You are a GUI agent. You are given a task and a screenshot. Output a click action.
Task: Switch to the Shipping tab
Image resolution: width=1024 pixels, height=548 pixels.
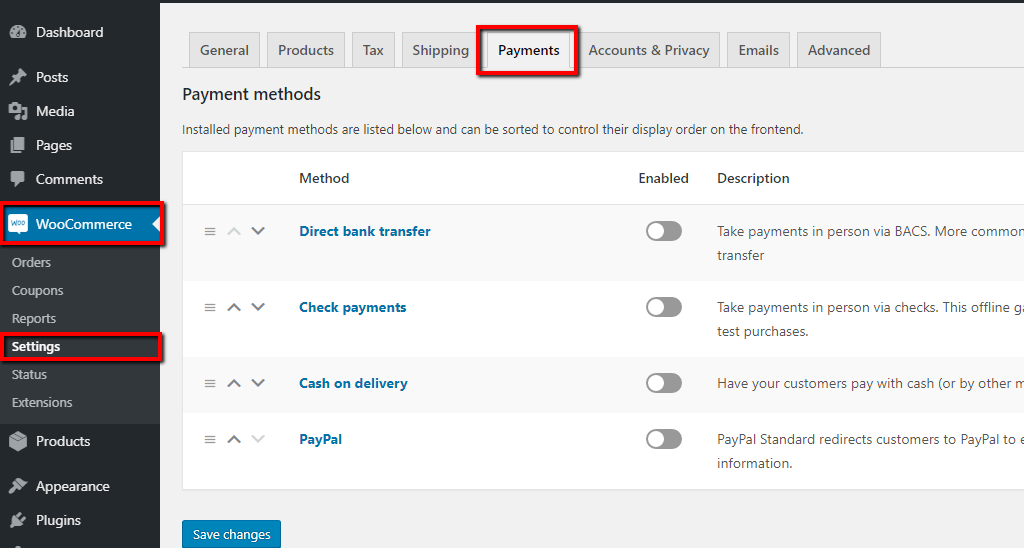440,50
